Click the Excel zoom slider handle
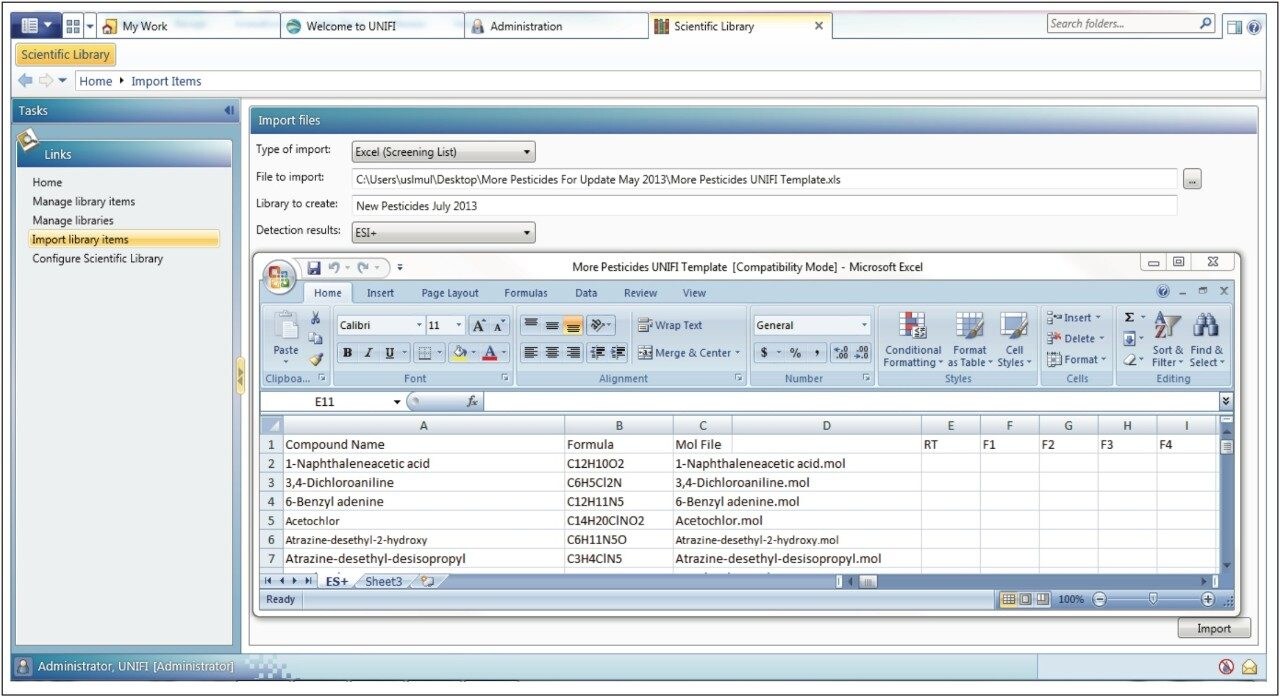This screenshot has width=1280, height=697. (x=1153, y=599)
